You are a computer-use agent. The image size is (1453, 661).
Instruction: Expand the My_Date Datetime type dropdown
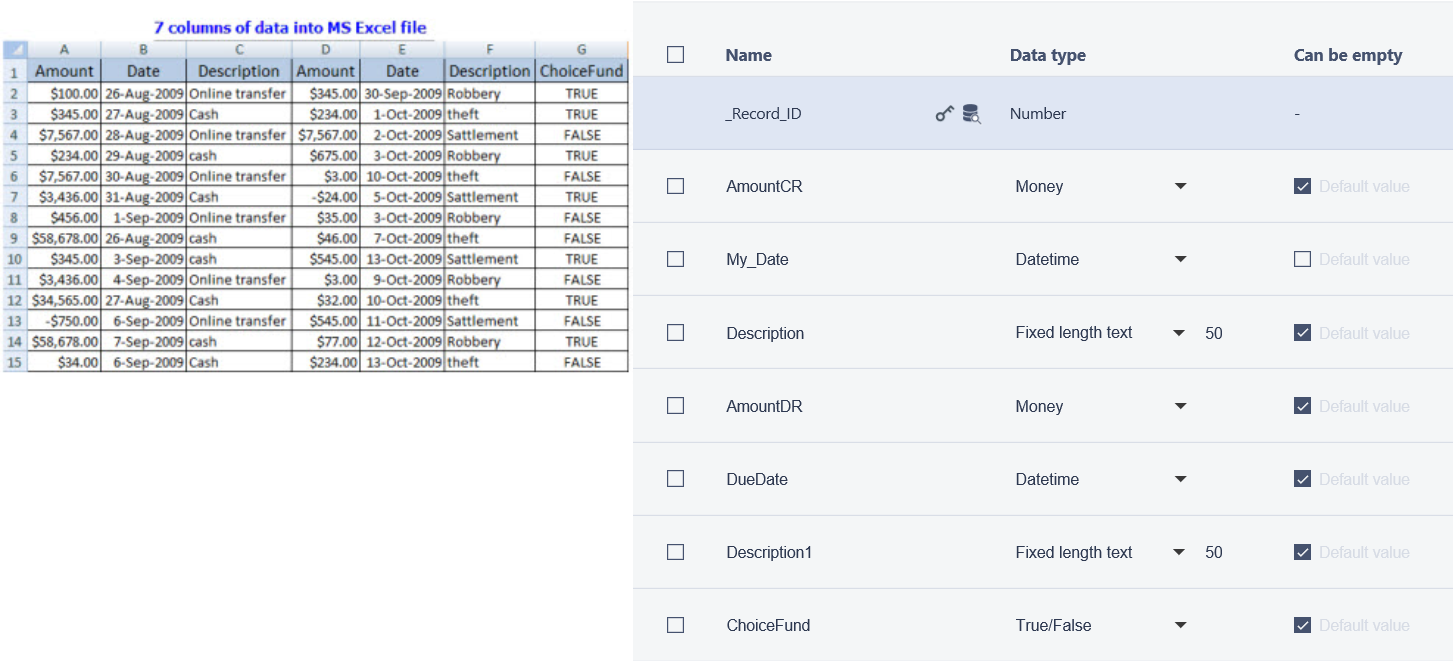(1180, 259)
